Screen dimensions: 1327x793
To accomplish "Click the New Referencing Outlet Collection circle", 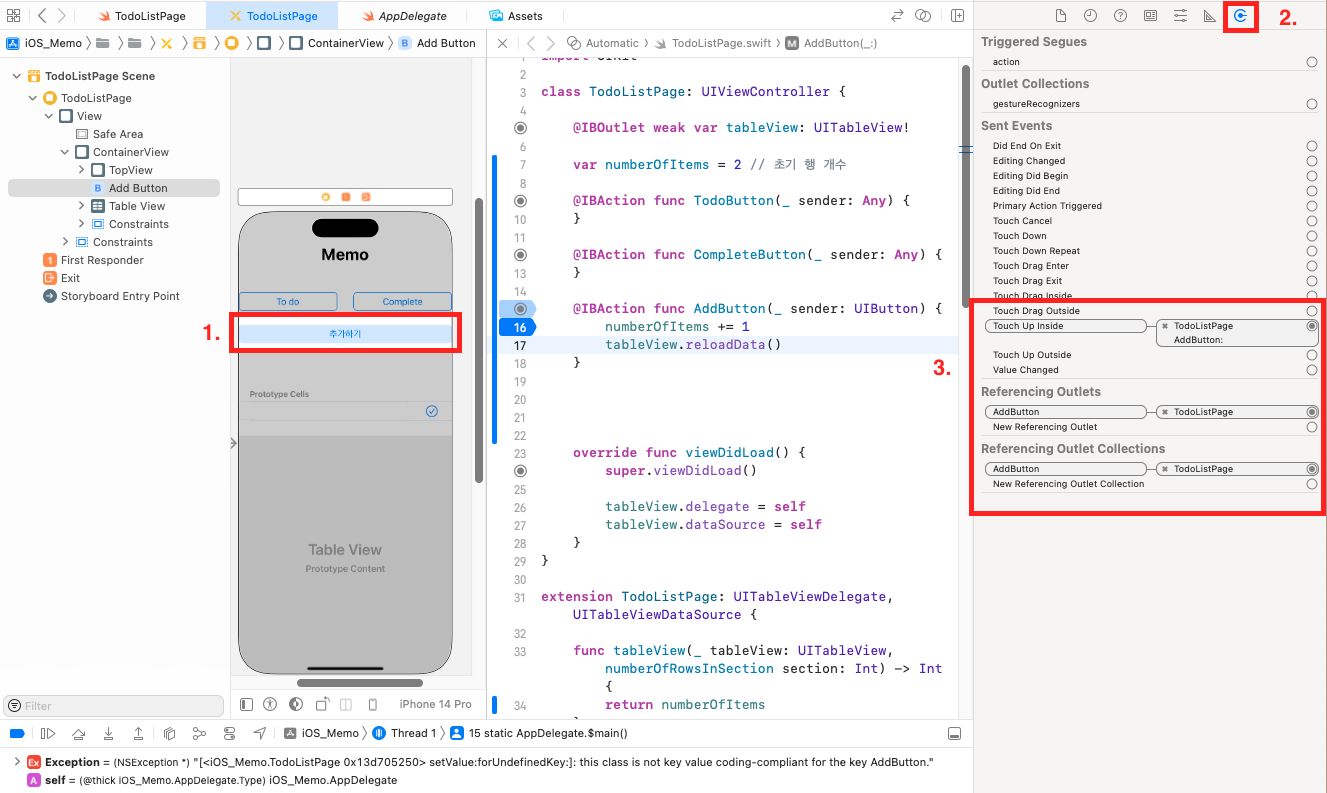I will click(1311, 484).
